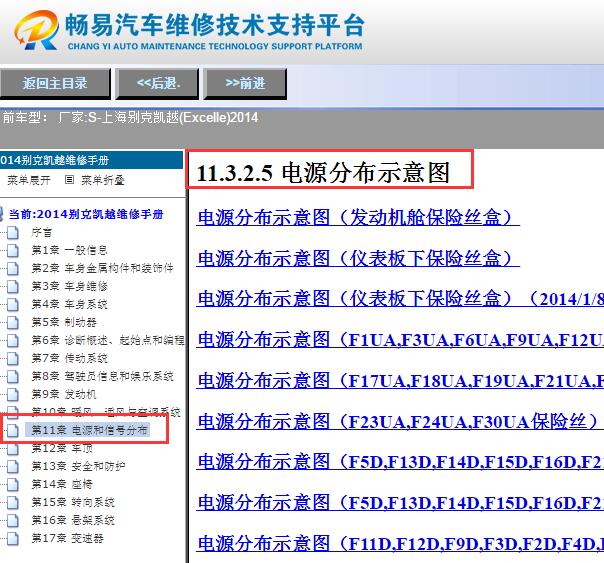
Task: Click the page icon next to 第2章
Action: point(13,268)
